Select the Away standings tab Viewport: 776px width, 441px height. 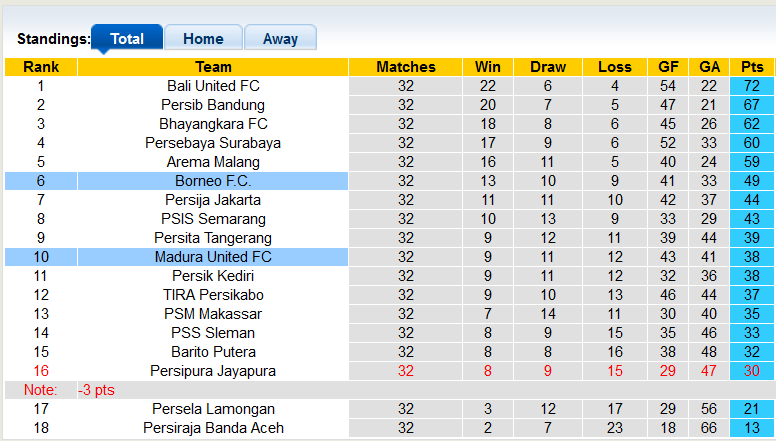click(x=280, y=39)
